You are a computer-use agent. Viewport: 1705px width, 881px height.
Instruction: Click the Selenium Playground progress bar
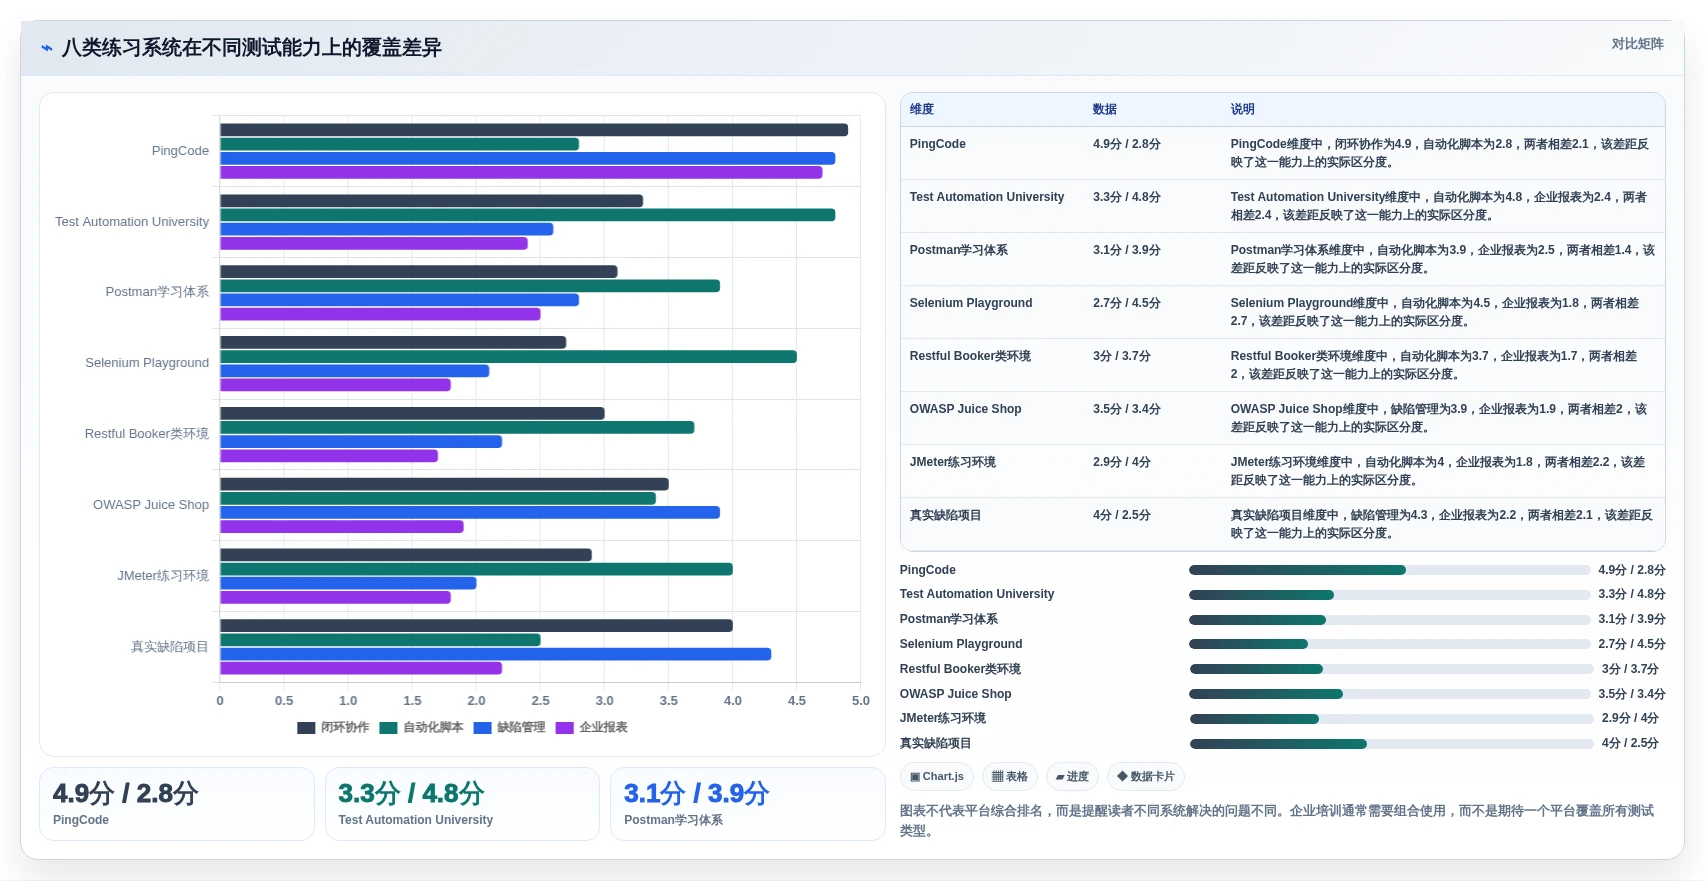[1389, 644]
